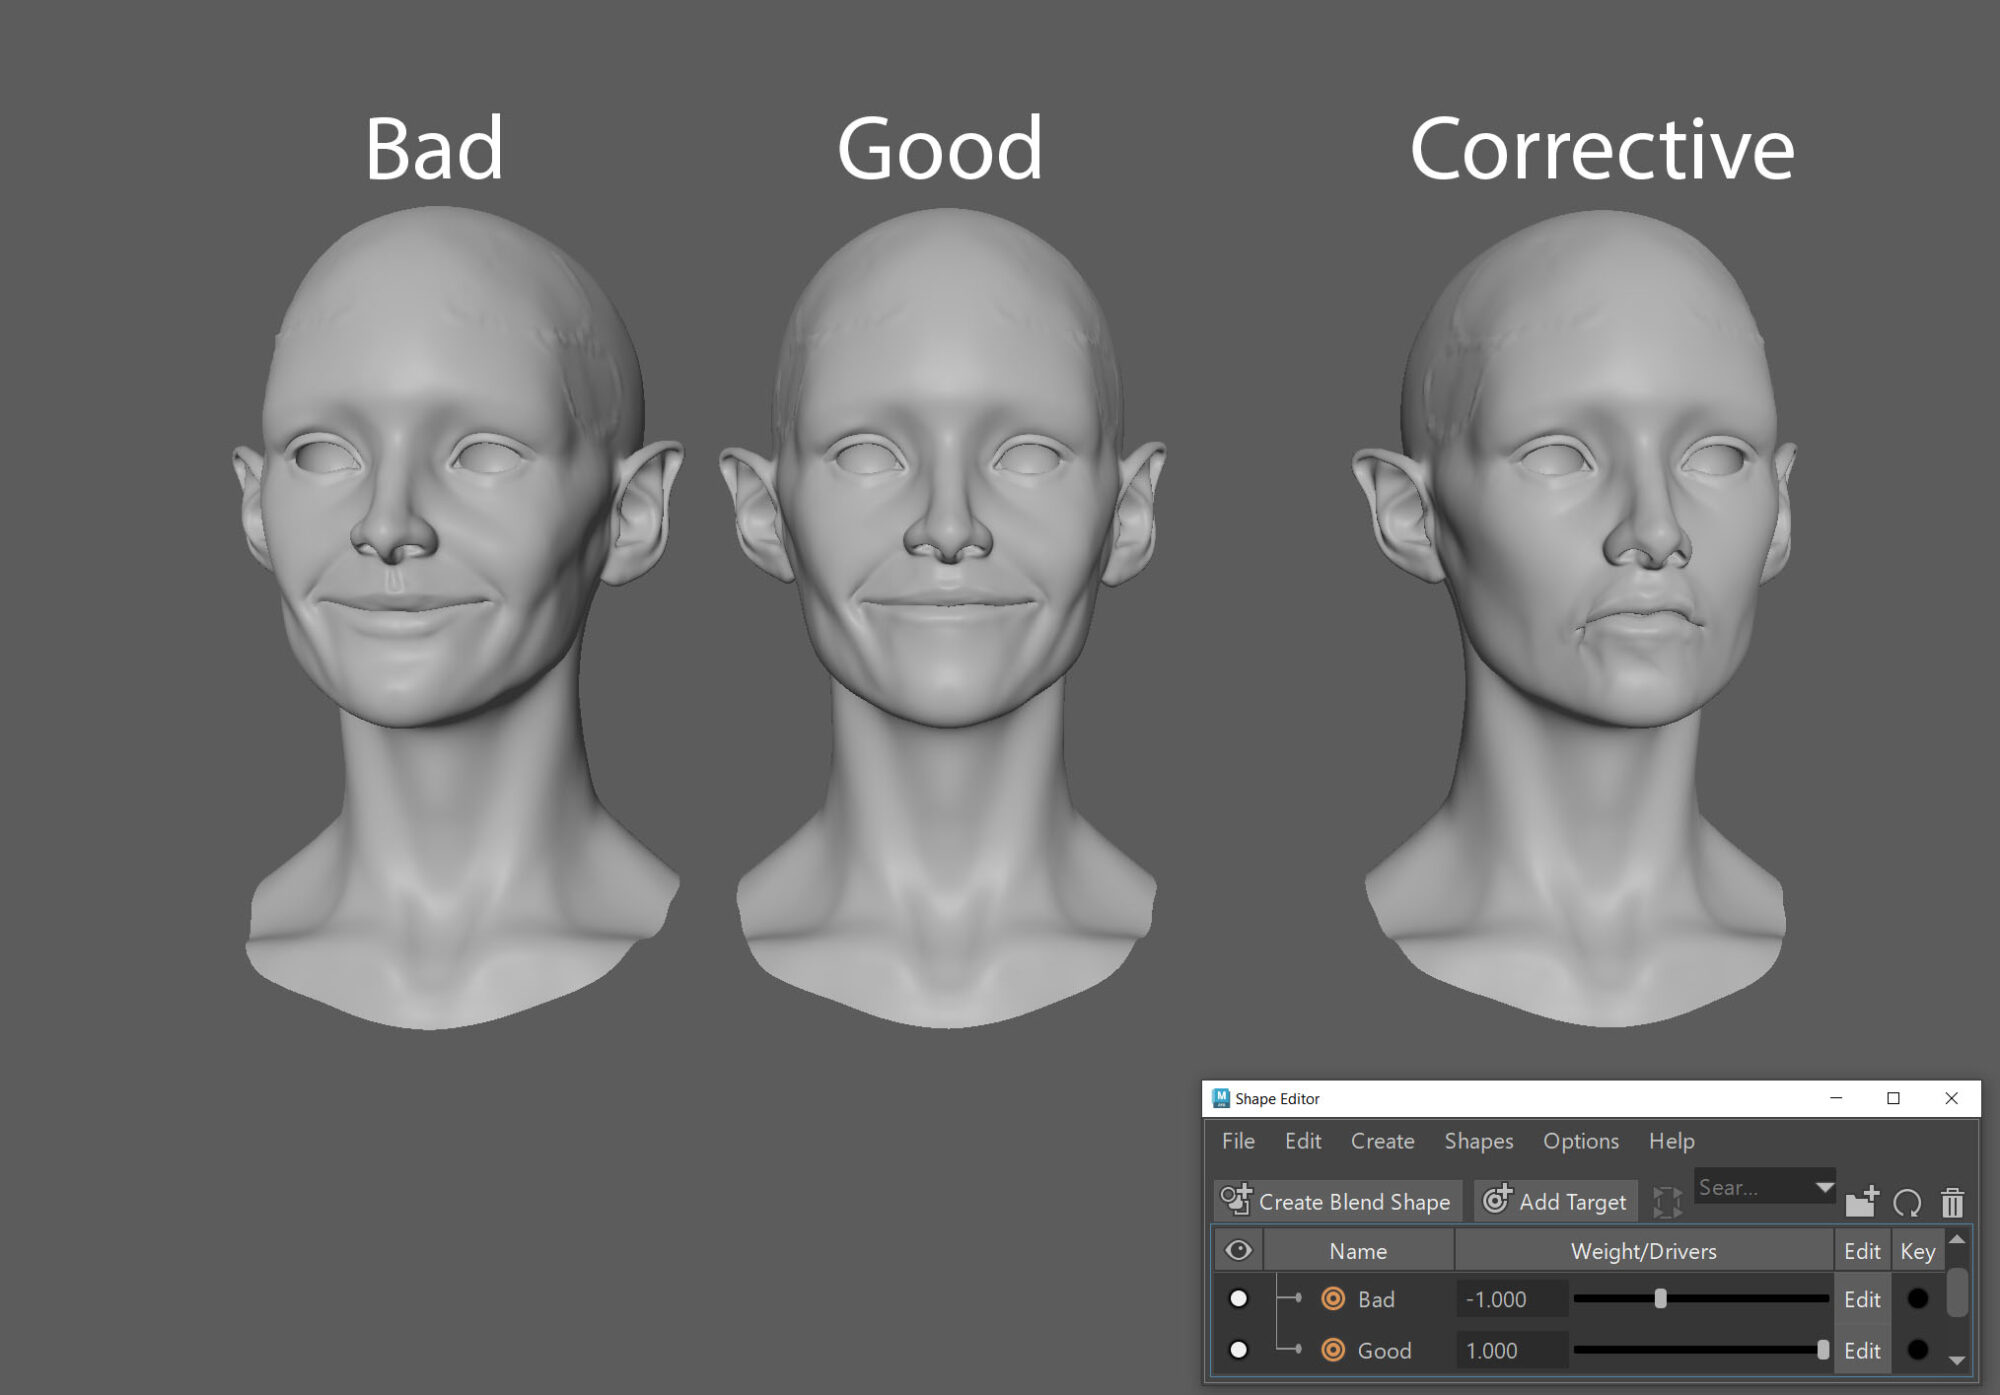Click the eye icon column header
Image resolution: width=2000 pixels, height=1395 pixels.
pyautogui.click(x=1238, y=1250)
